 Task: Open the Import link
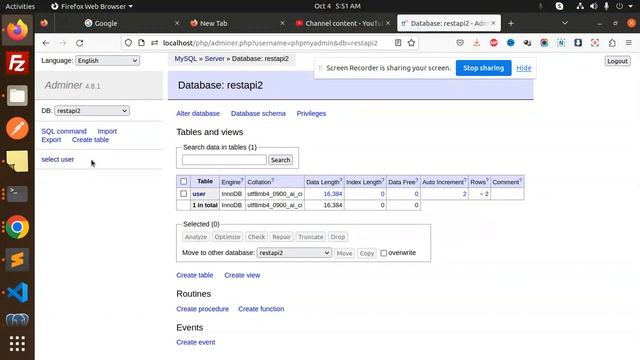click(107, 131)
